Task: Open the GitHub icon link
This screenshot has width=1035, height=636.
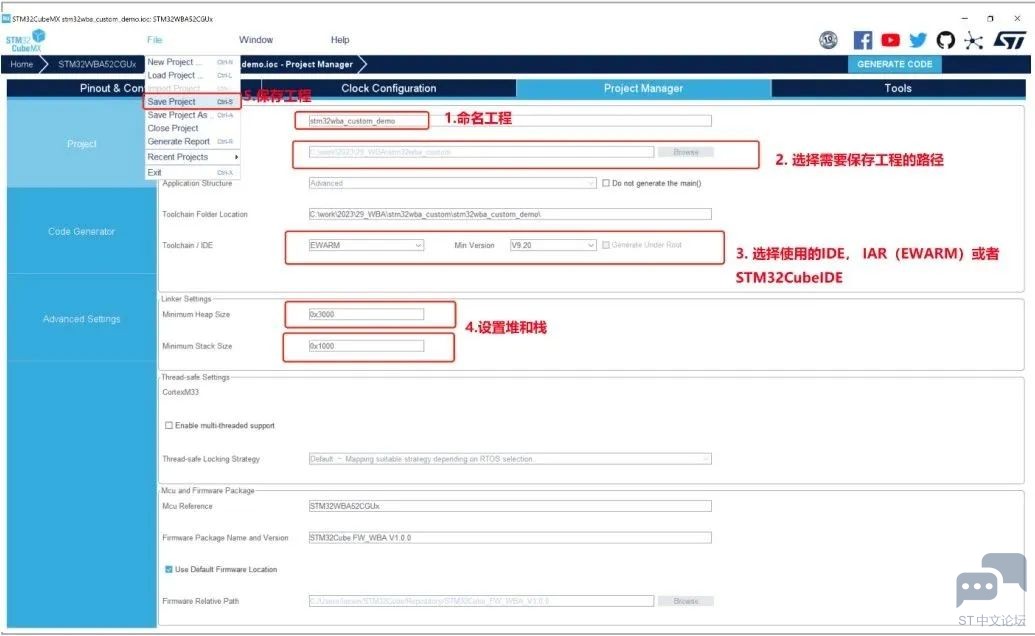Action: 945,40
